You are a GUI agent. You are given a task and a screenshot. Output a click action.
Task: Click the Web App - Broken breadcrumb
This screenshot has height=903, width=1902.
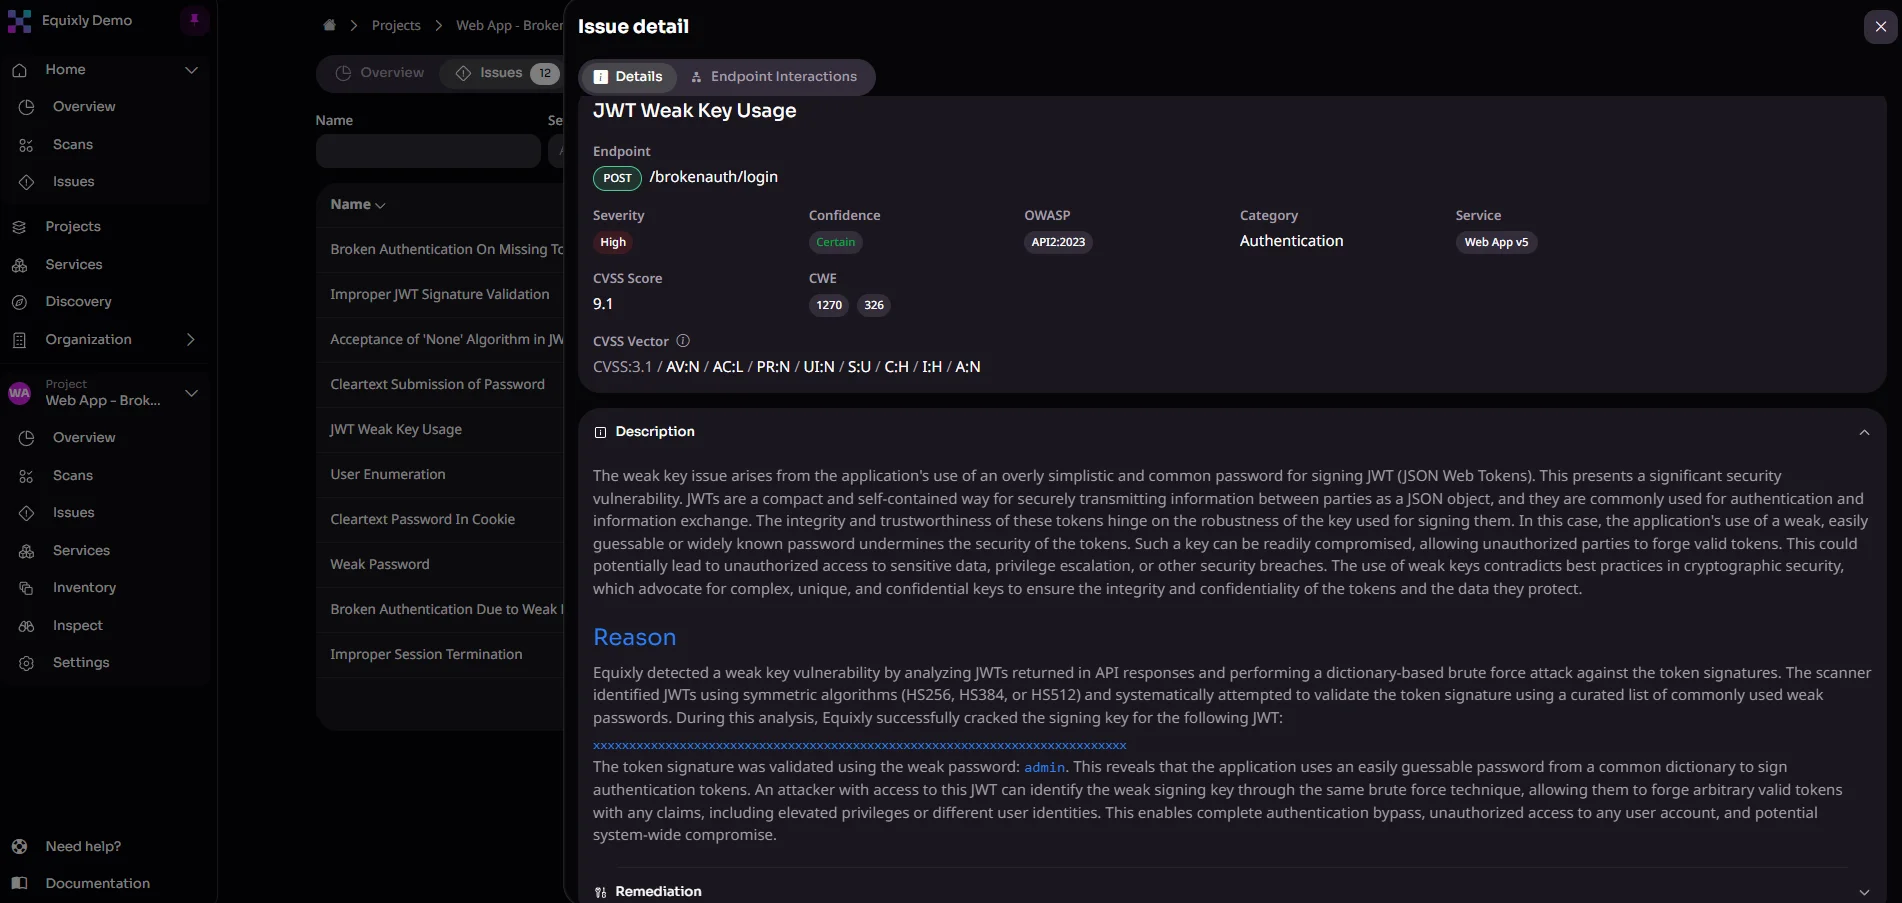(x=509, y=25)
